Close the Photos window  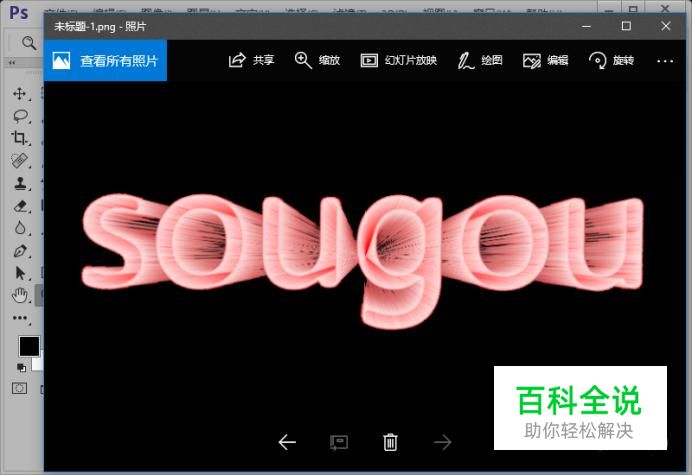pos(666,26)
